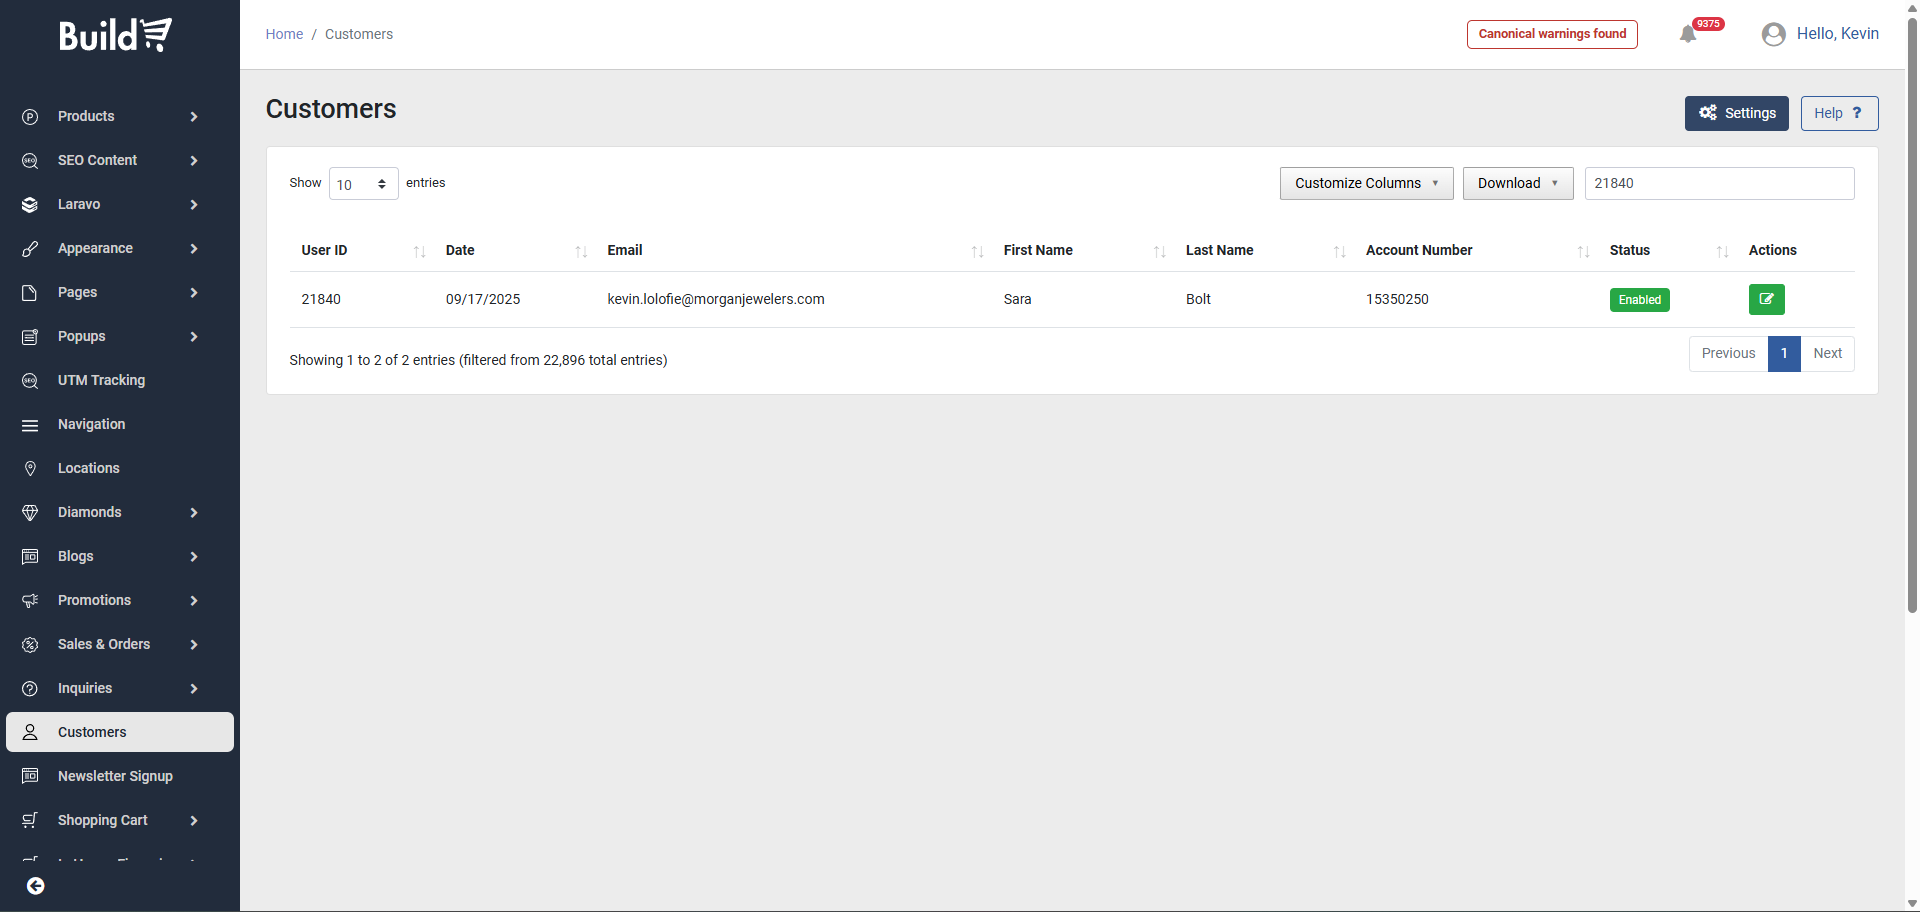Click the Appearance brush icon
Image resolution: width=1920 pixels, height=912 pixels.
tap(30, 249)
